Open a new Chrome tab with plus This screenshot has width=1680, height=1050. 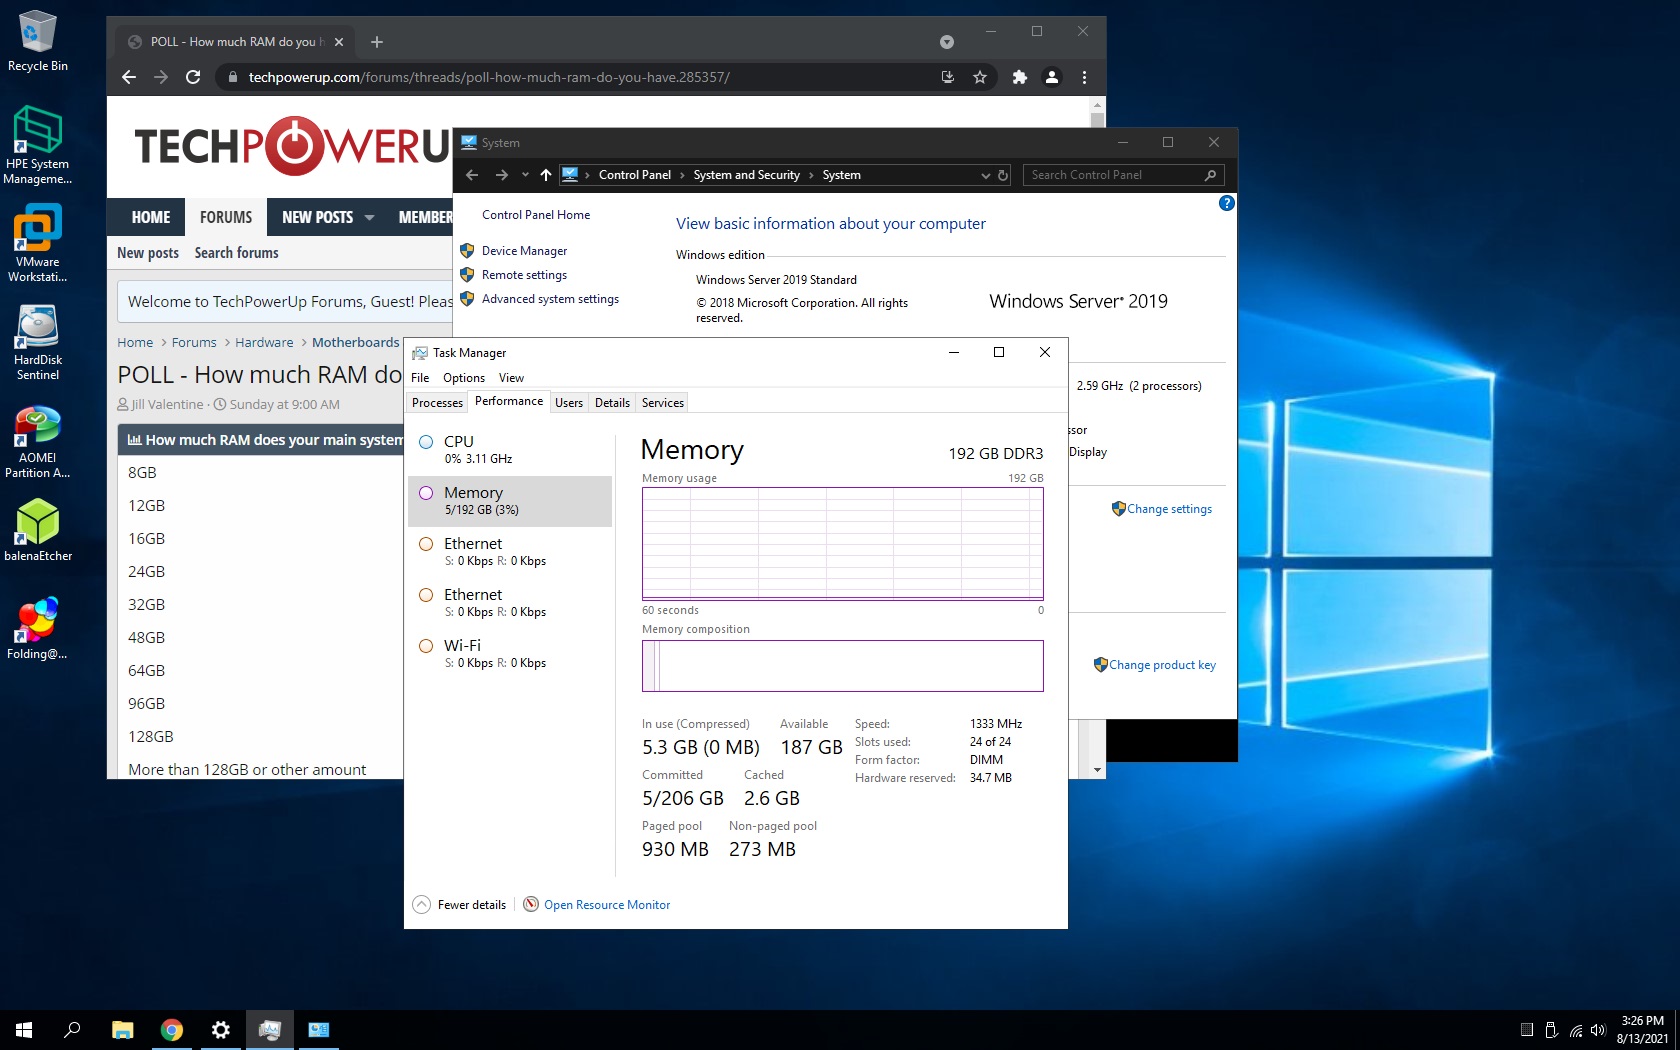tap(377, 42)
